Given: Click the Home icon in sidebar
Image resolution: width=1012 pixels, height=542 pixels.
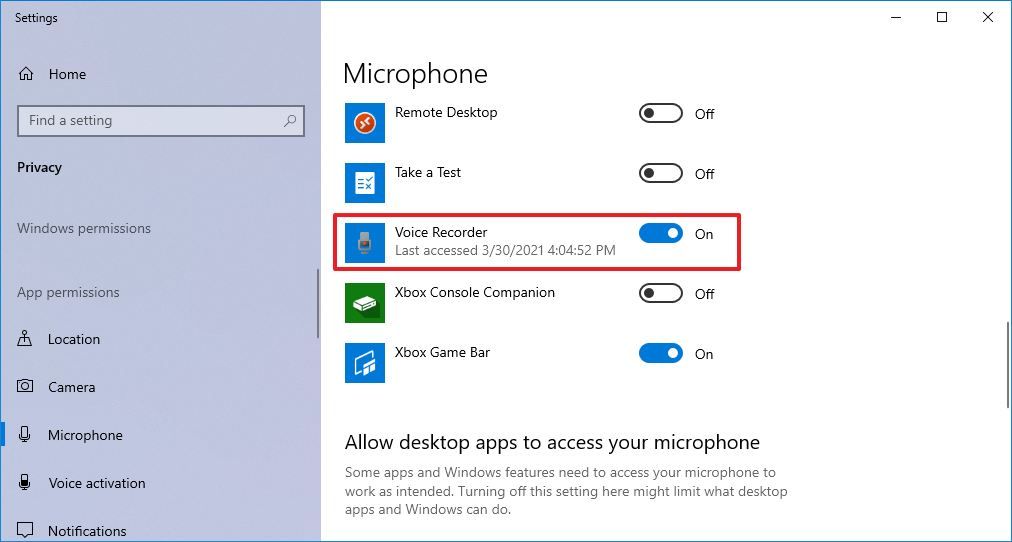Looking at the screenshot, I should pyautogui.click(x=26, y=74).
